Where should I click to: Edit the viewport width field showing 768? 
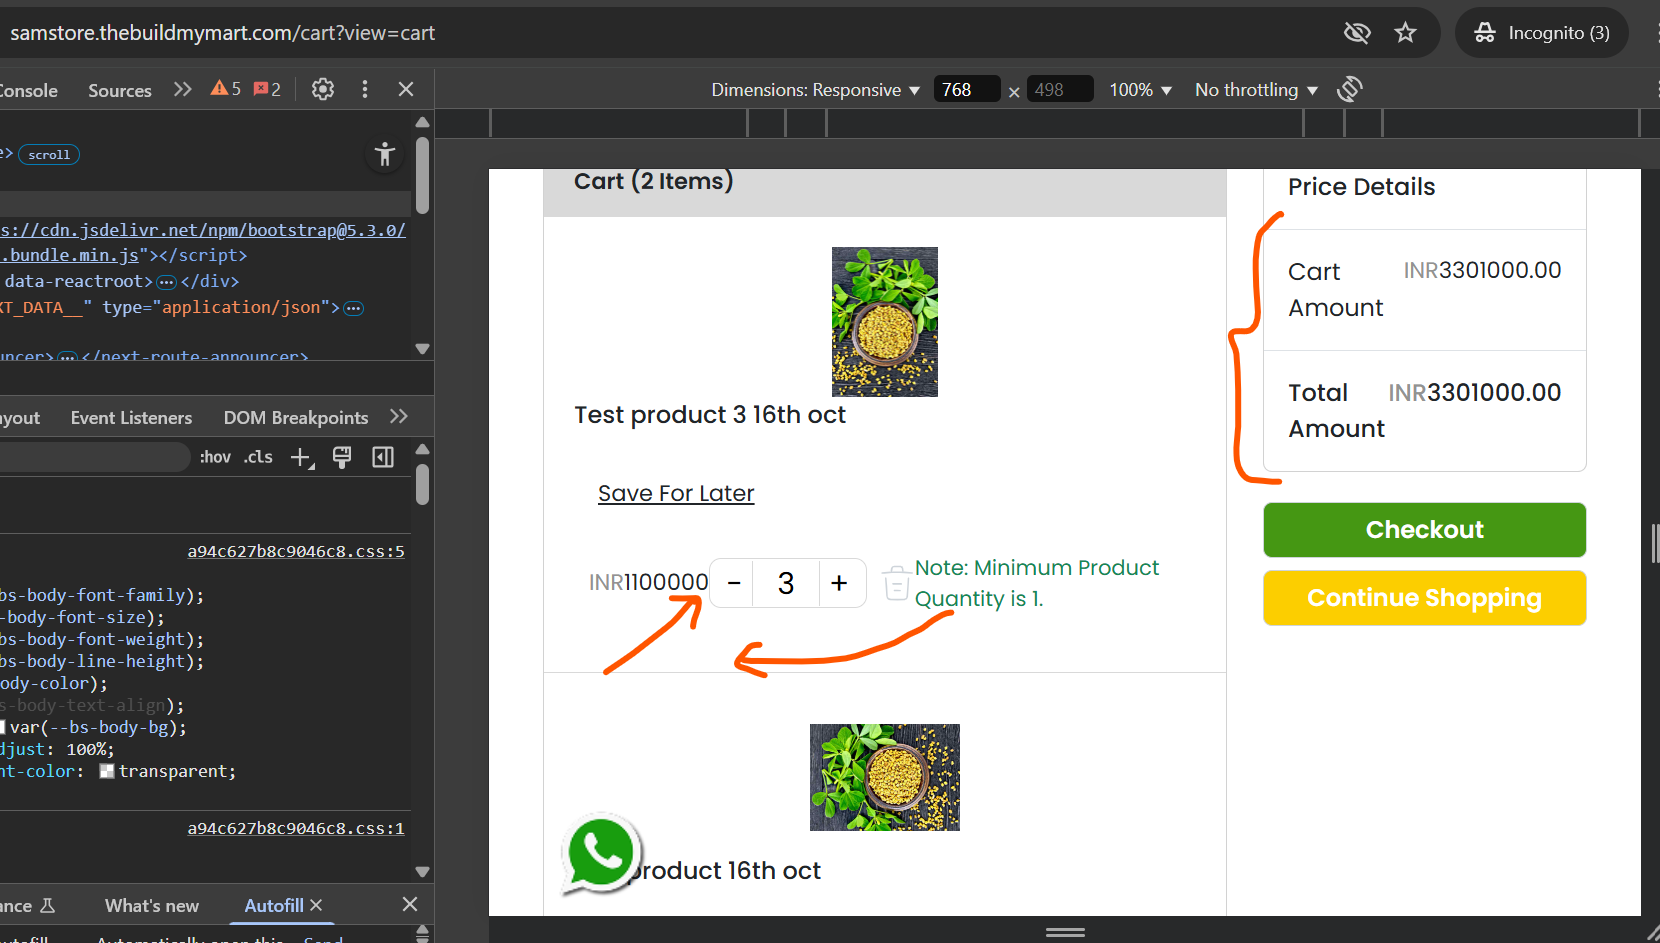coord(966,90)
